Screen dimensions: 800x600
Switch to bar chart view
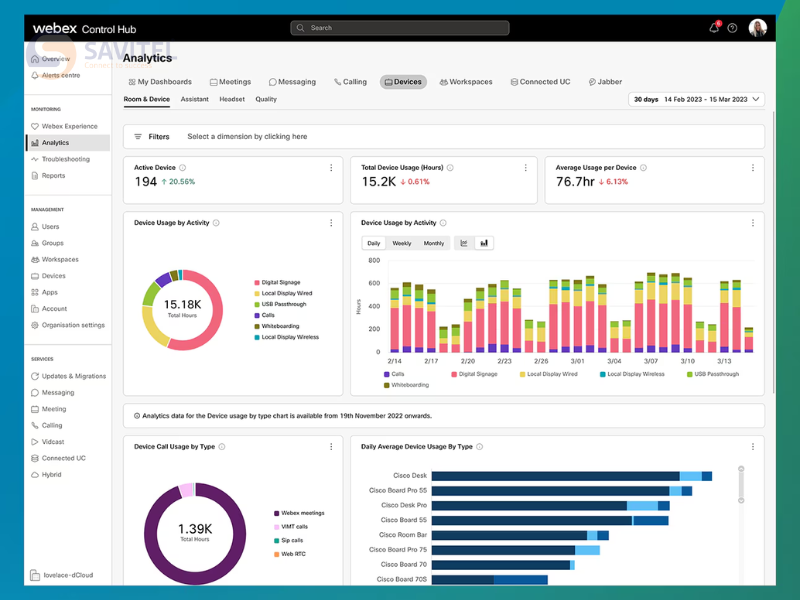[484, 243]
